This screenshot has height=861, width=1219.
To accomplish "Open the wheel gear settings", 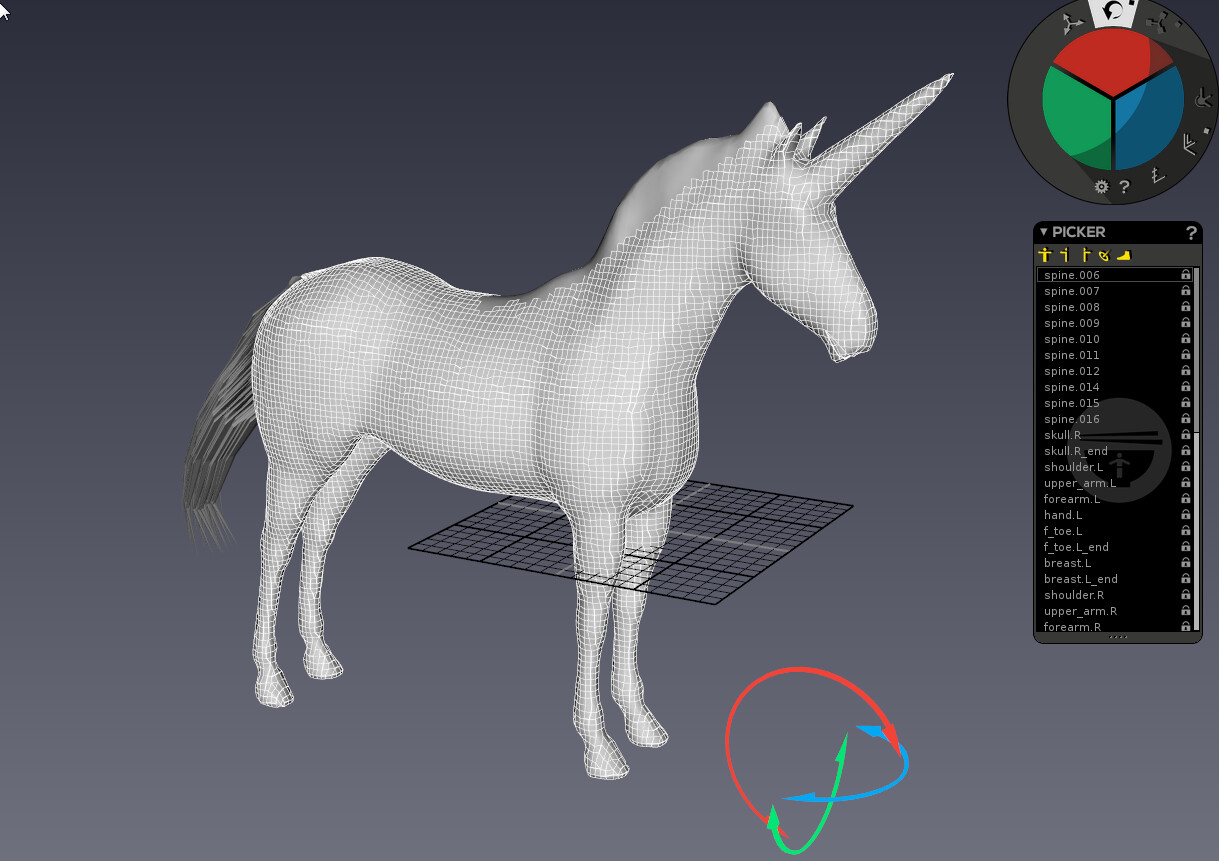I will (x=1101, y=186).
